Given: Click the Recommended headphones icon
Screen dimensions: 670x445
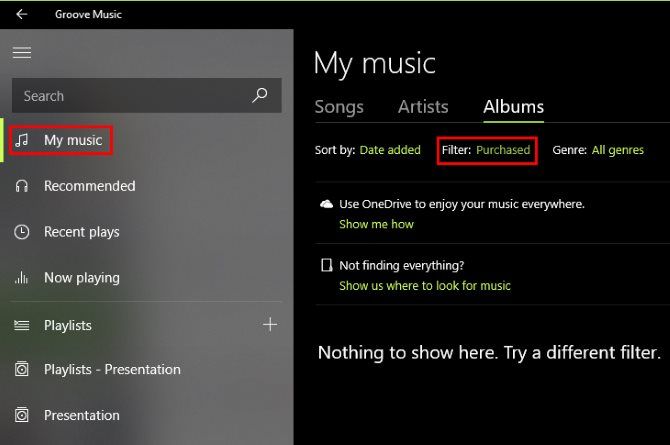Looking at the screenshot, I should (22, 186).
